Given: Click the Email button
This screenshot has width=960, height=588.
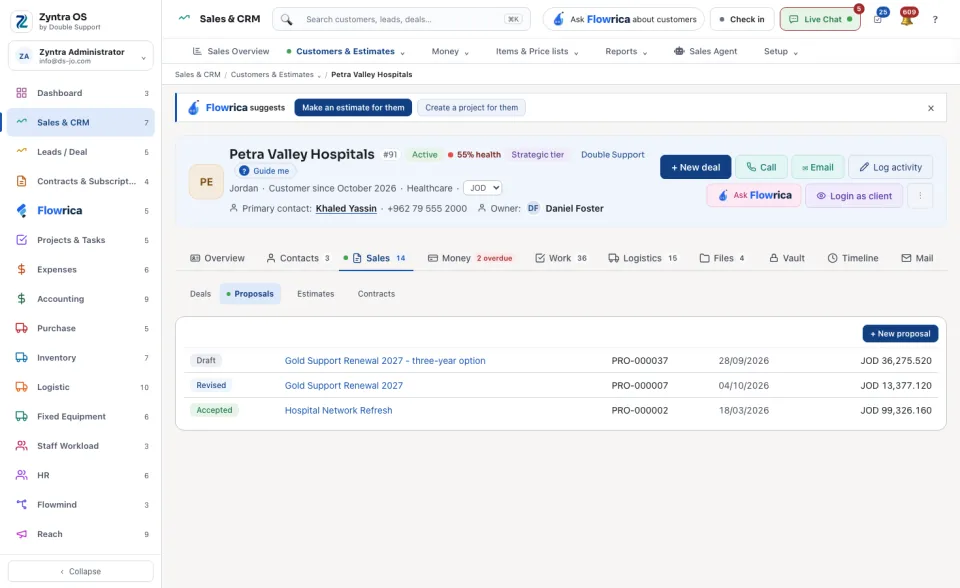Looking at the screenshot, I should (x=818, y=167).
